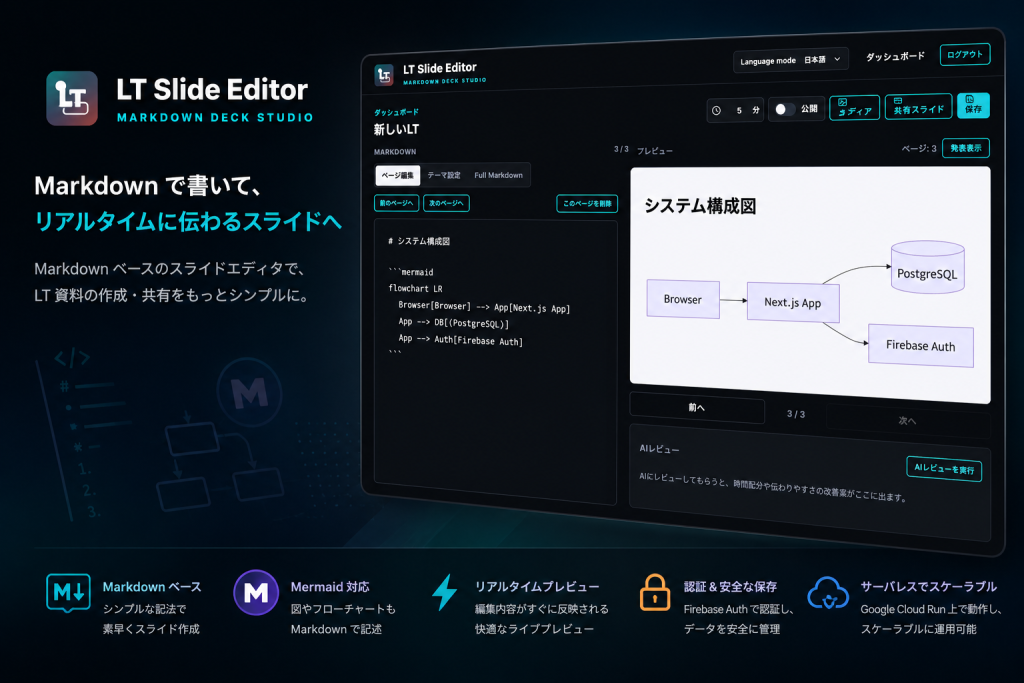Screen dimensions: 1024x683
Task: Click the MARKDOWN section label
Action: tap(394, 151)
